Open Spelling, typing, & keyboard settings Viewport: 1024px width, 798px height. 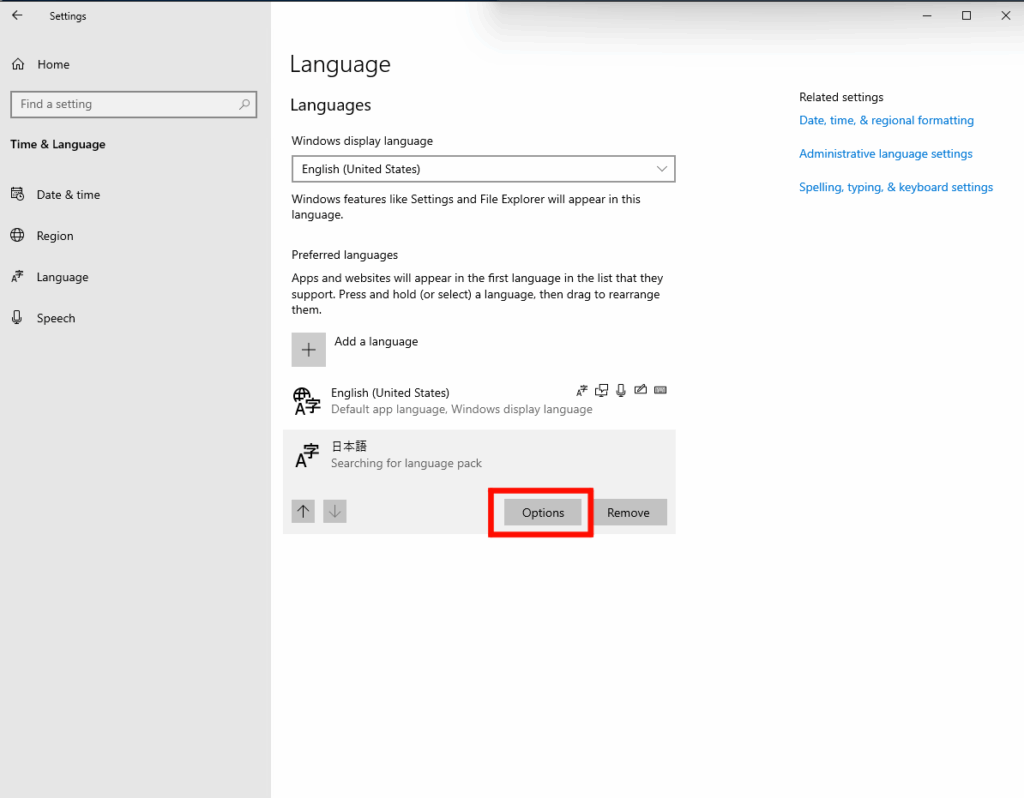coord(895,187)
